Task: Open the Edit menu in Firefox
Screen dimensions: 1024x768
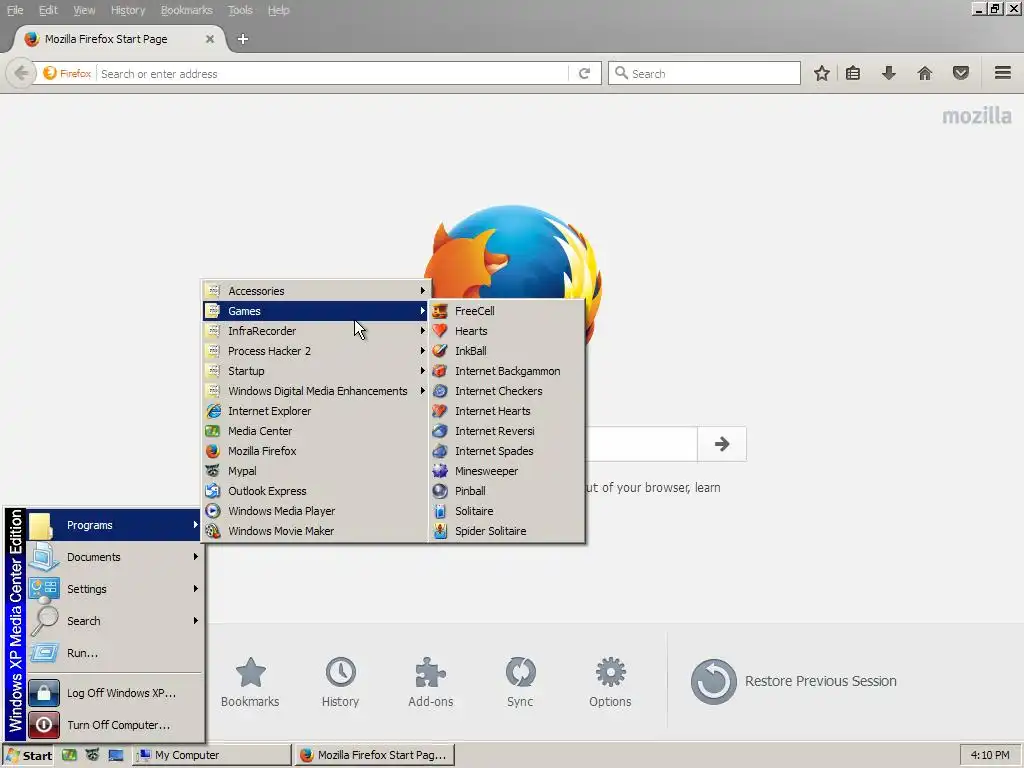Action: (48, 10)
